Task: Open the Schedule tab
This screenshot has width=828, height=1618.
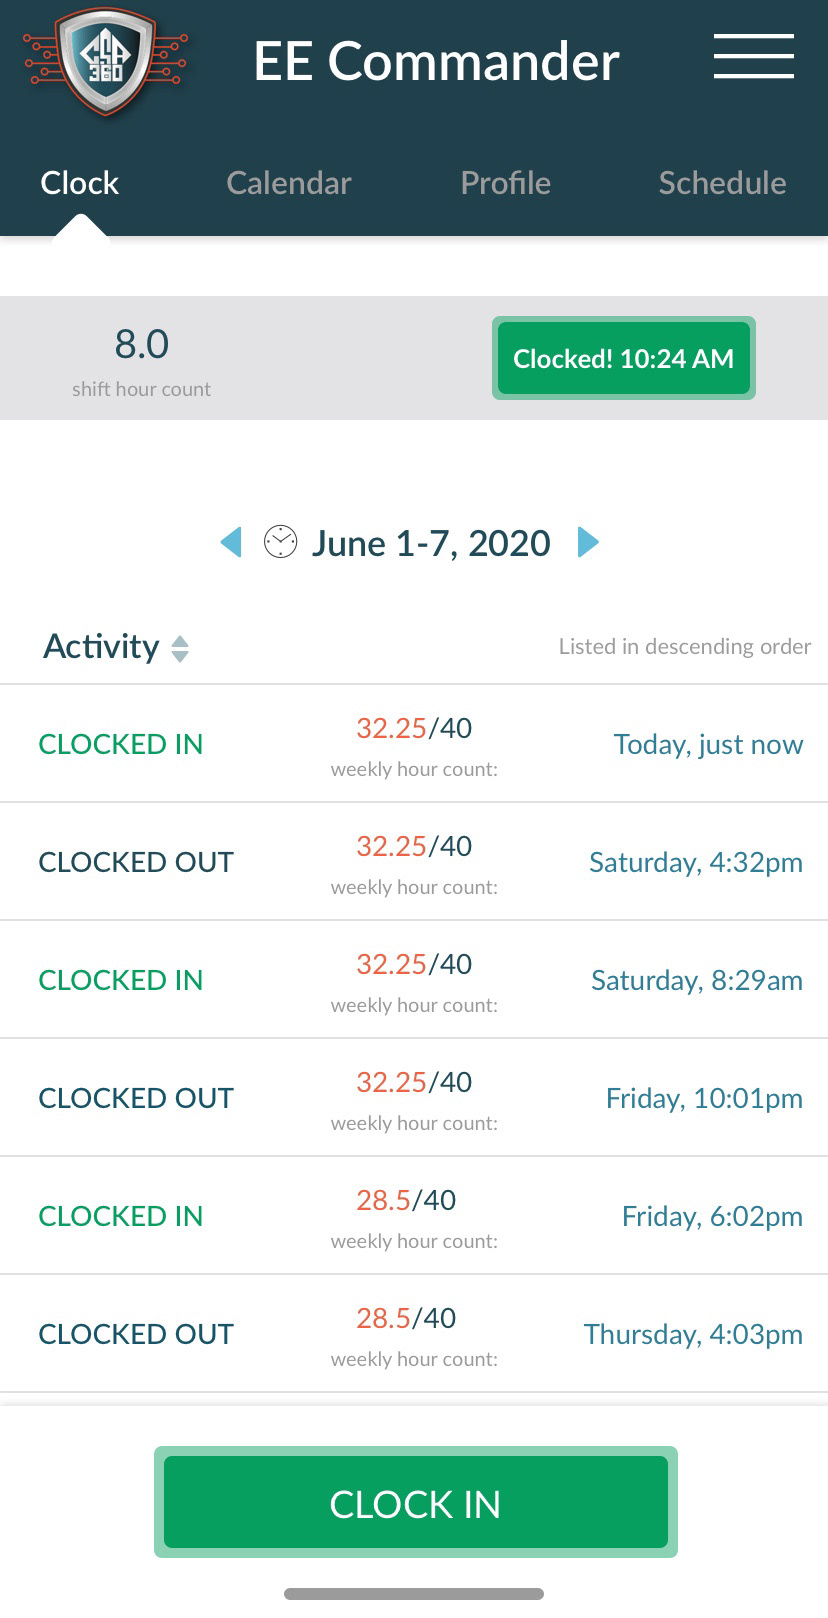Action: (x=722, y=183)
